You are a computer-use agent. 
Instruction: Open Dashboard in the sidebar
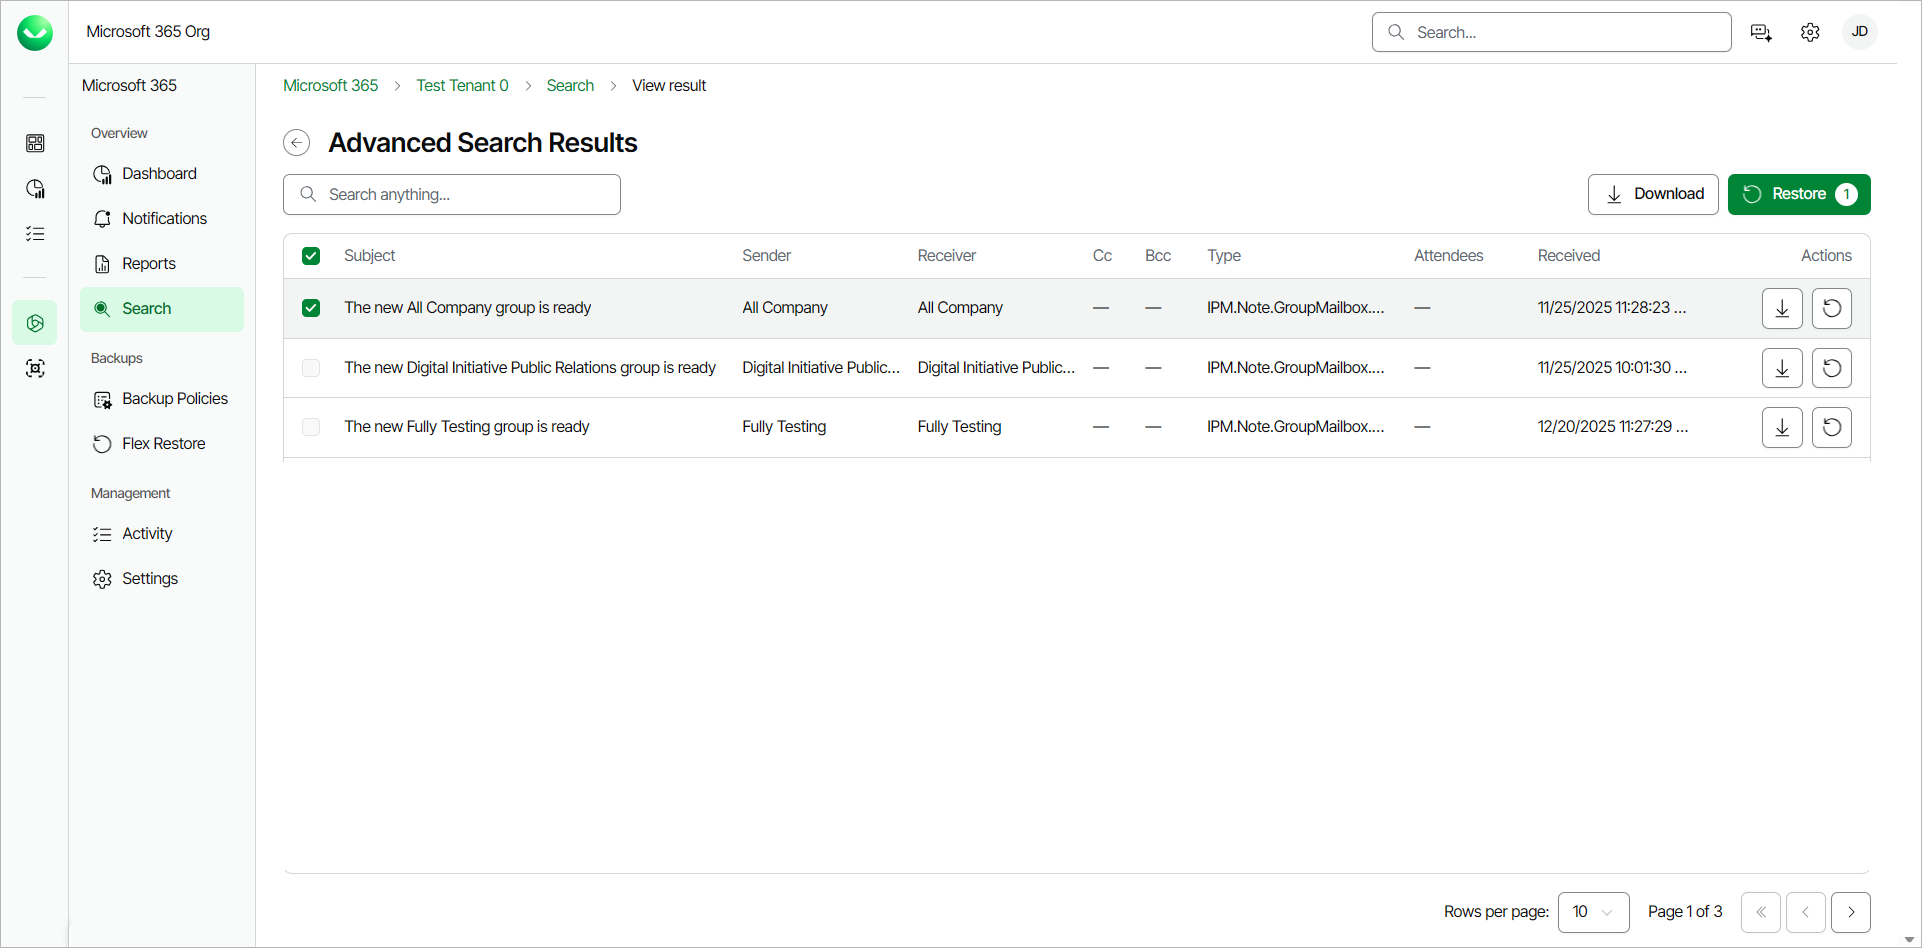162,174
